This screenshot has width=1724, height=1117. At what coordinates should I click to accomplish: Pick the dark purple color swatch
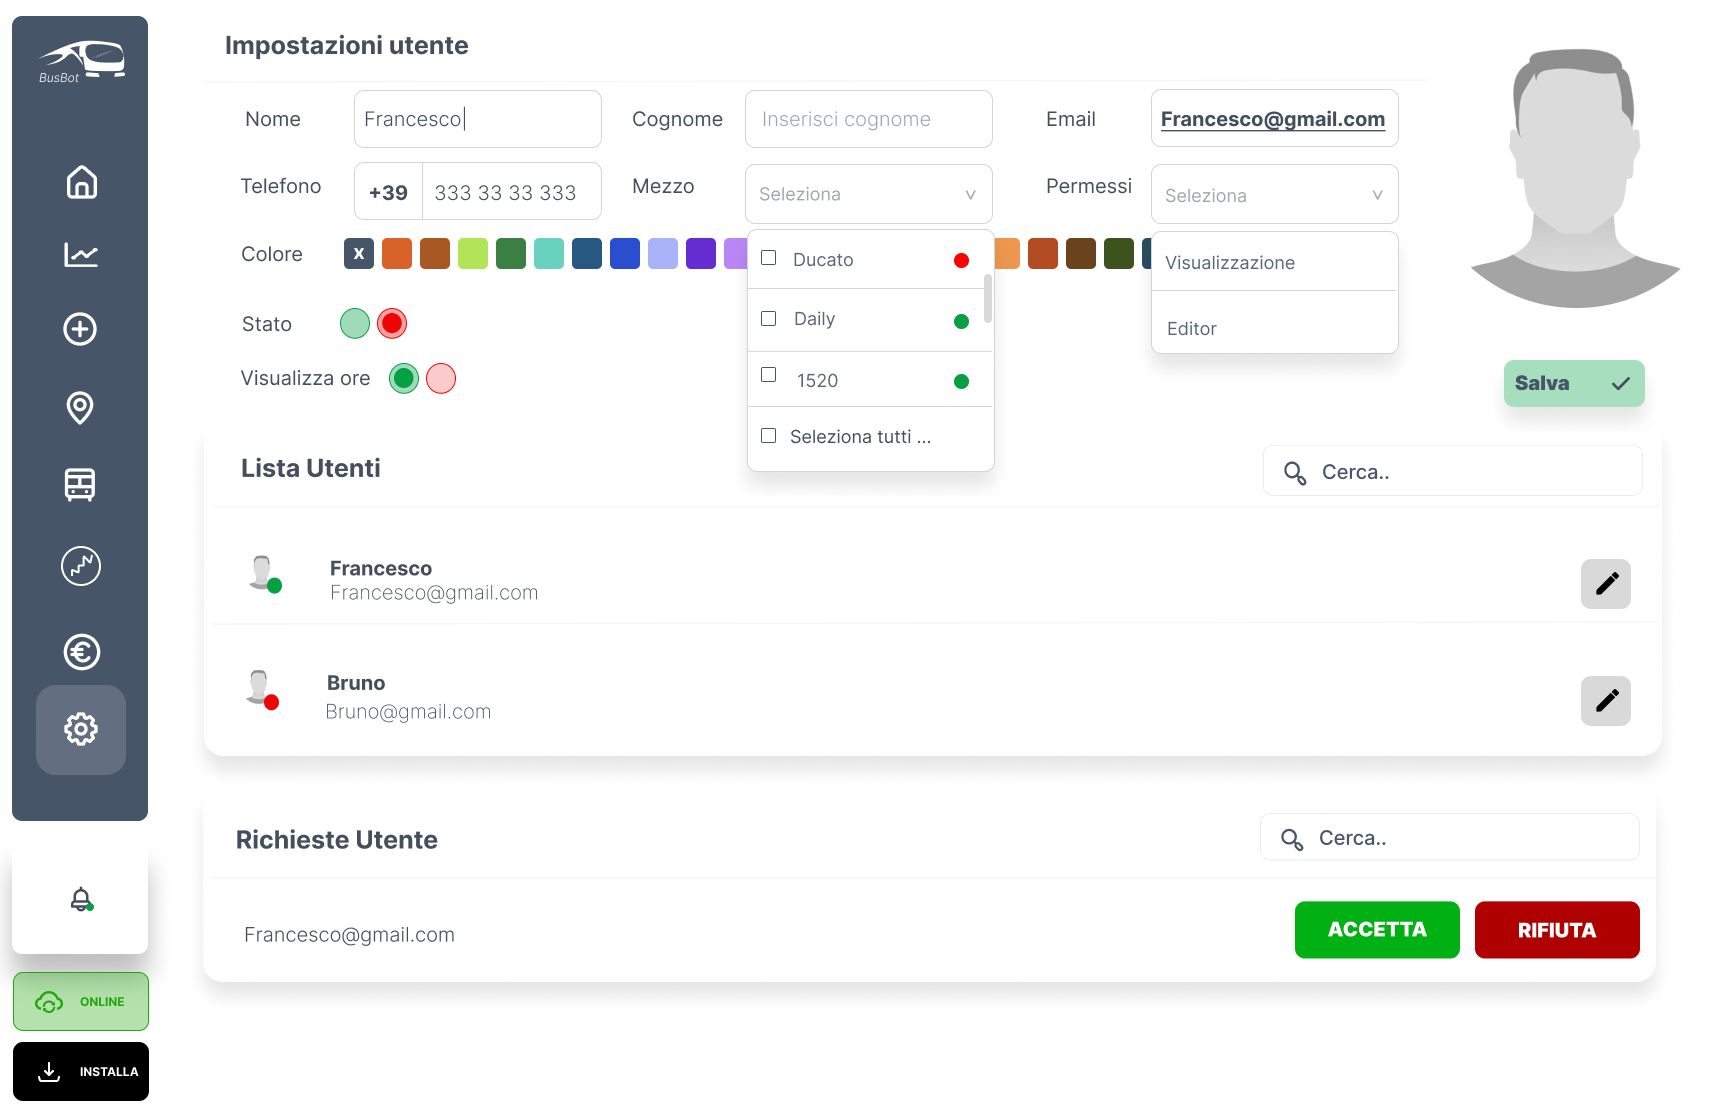(x=701, y=254)
